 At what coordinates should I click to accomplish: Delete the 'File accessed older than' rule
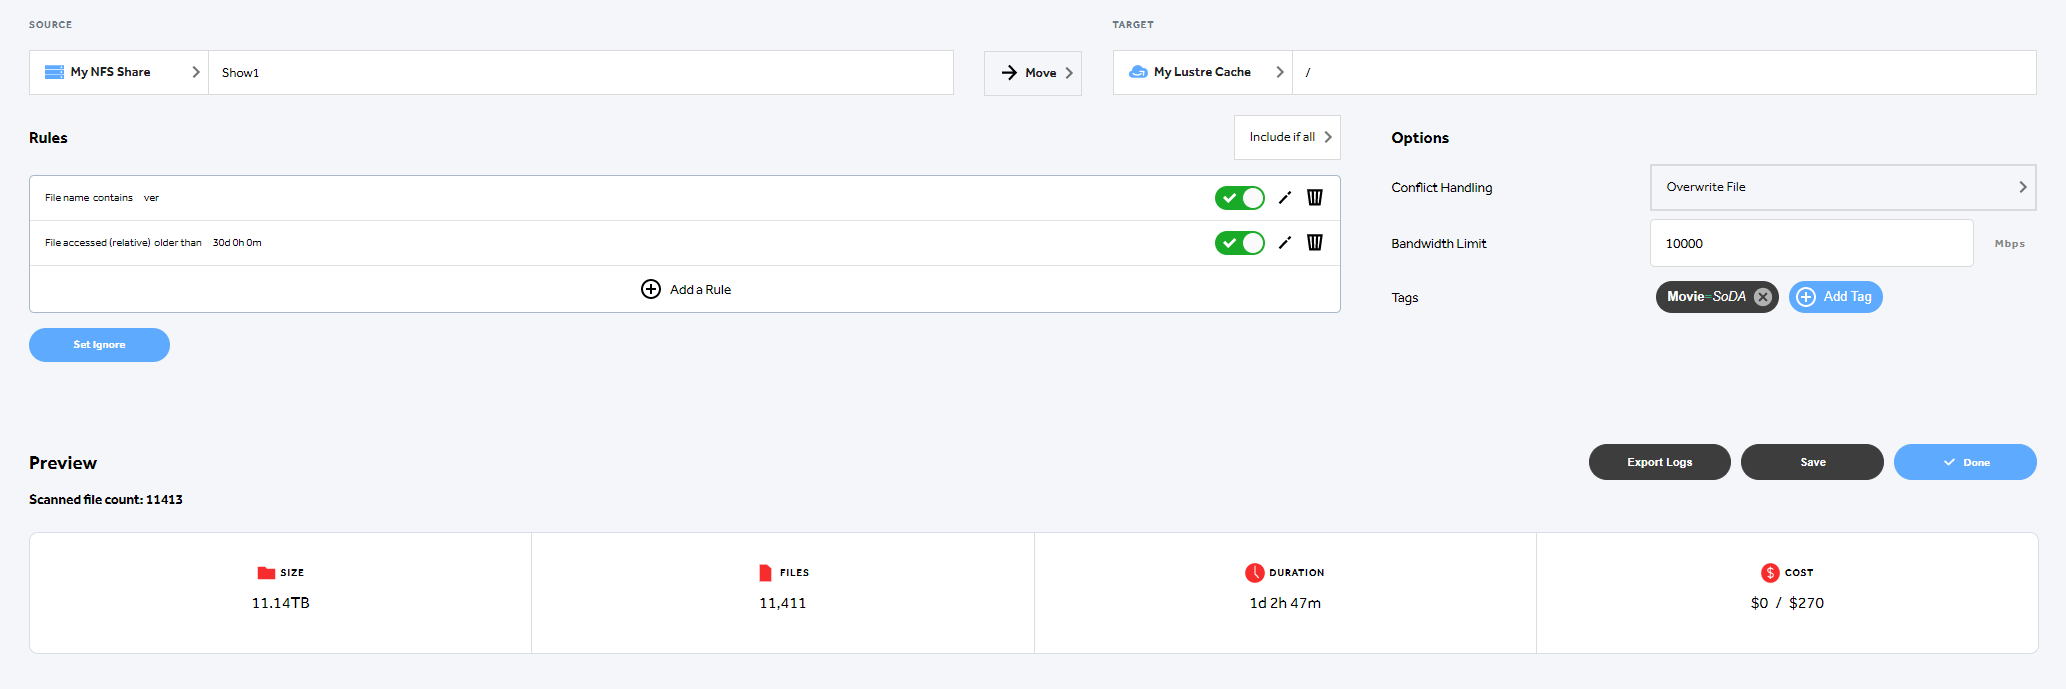[1315, 243]
